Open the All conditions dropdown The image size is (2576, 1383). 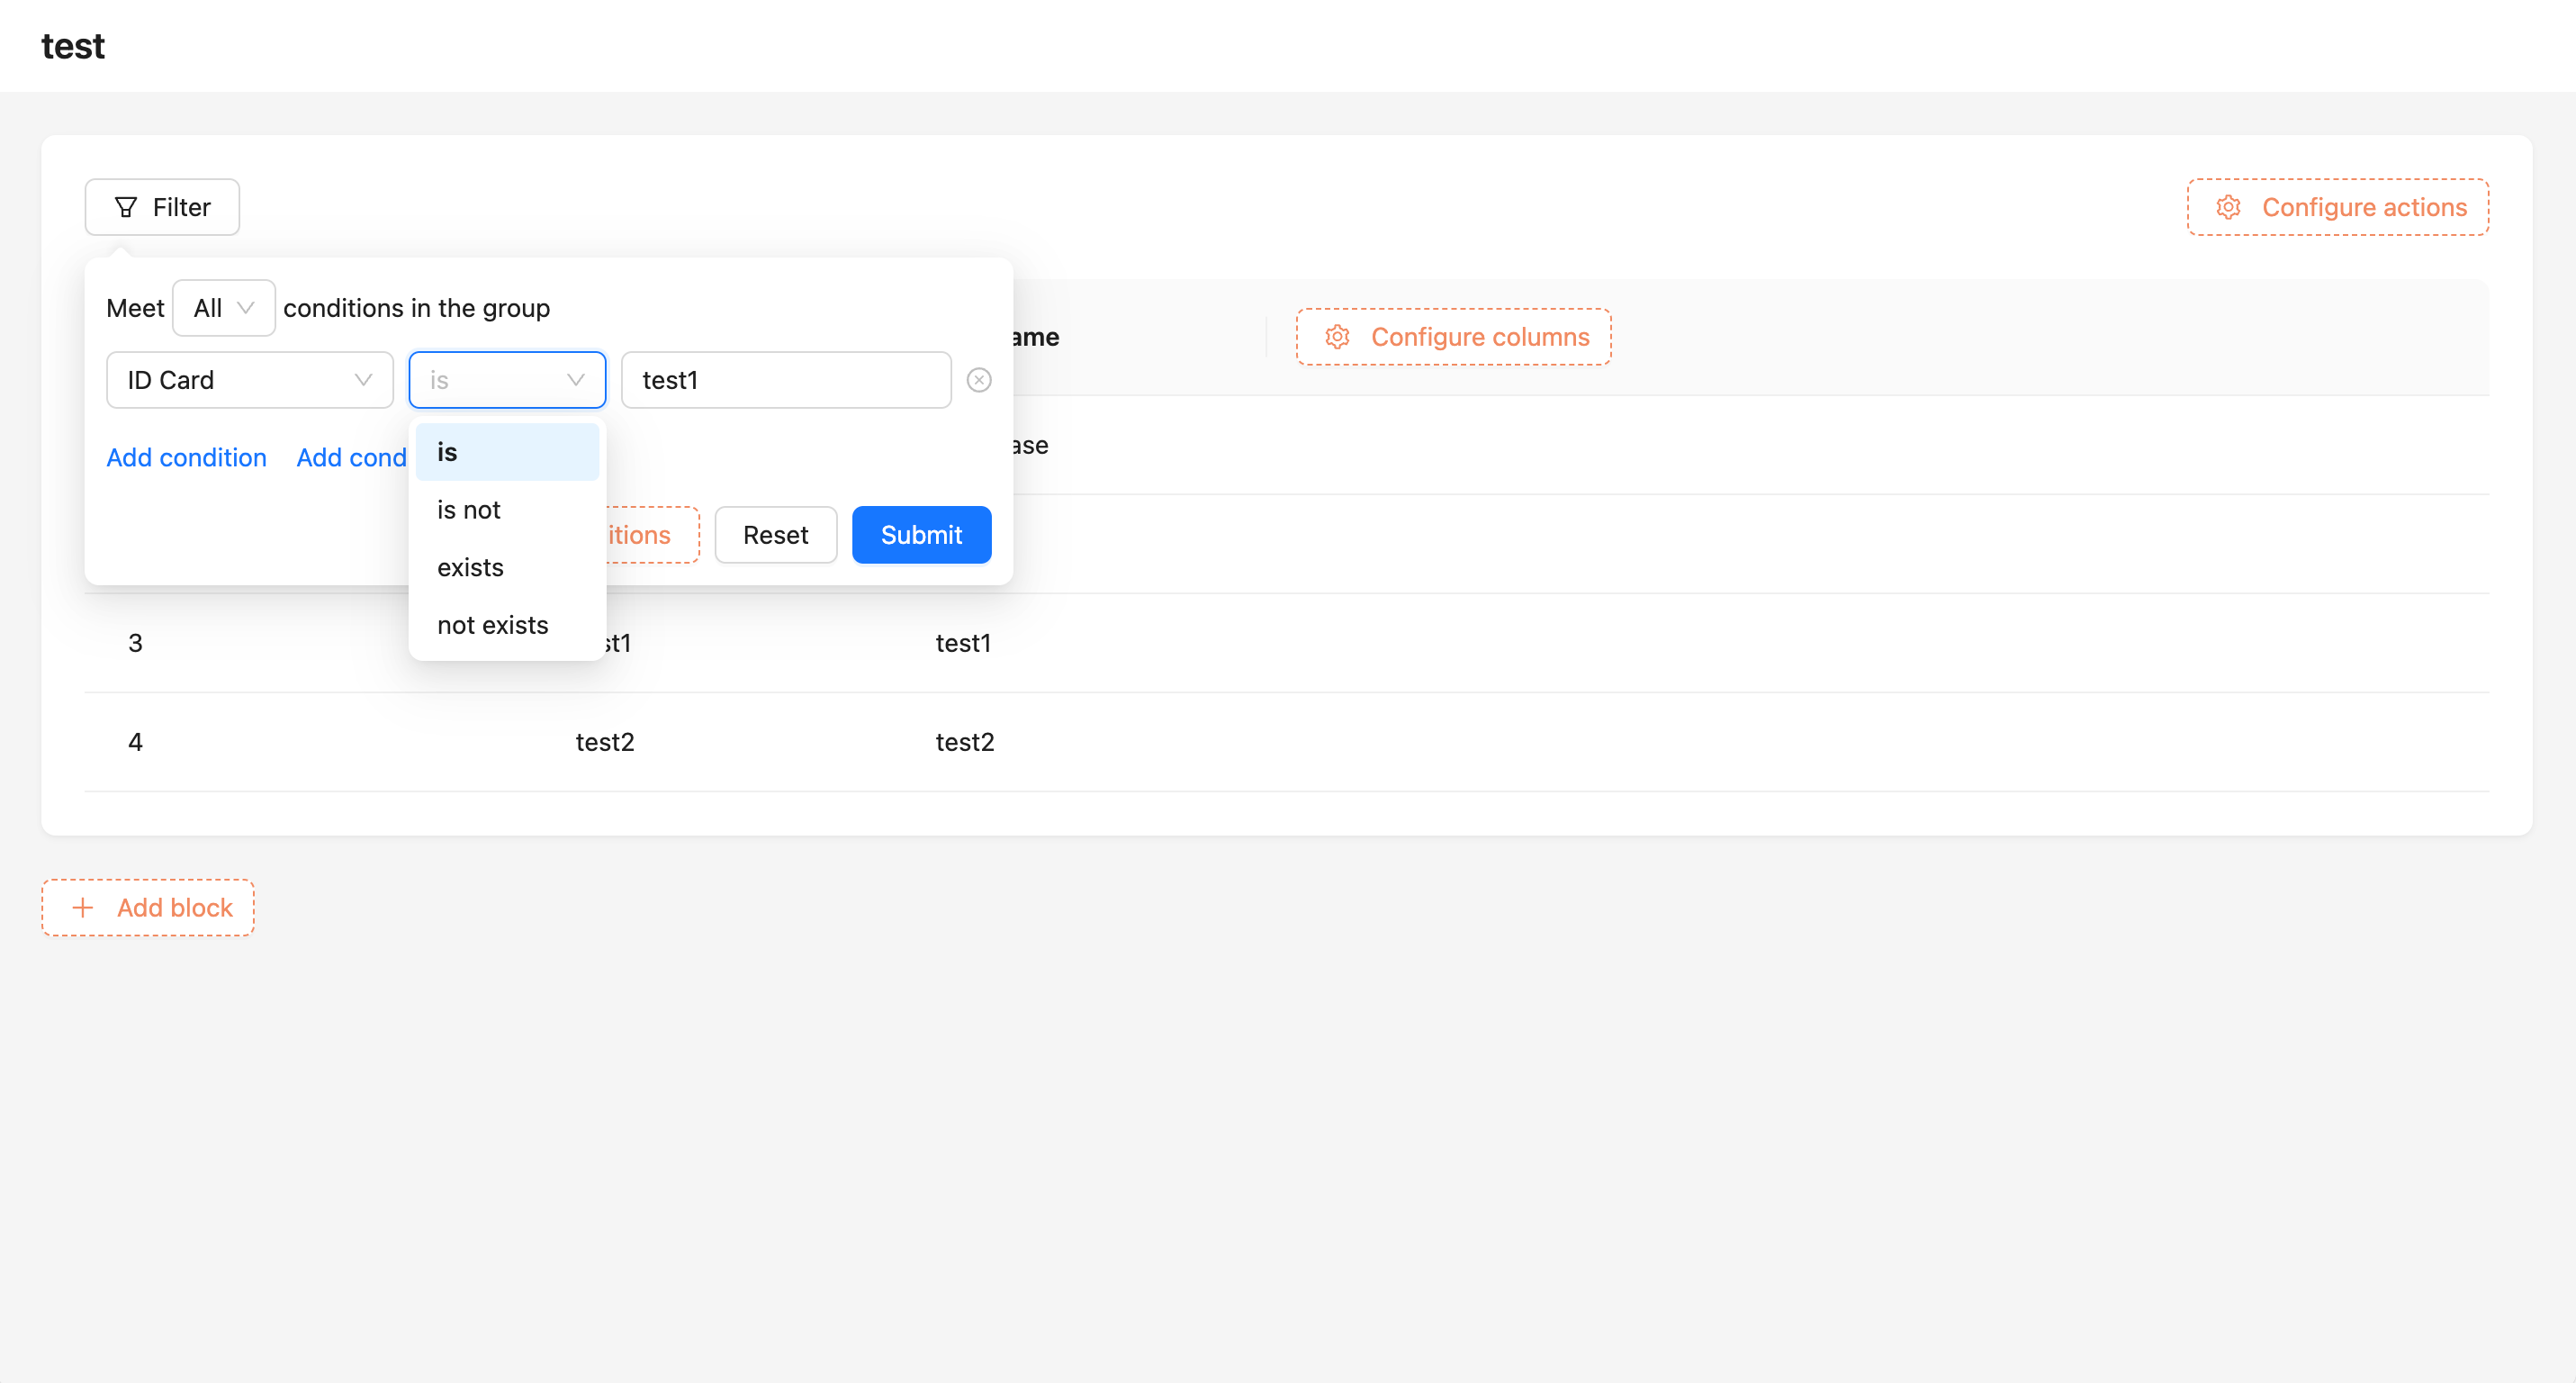point(223,308)
